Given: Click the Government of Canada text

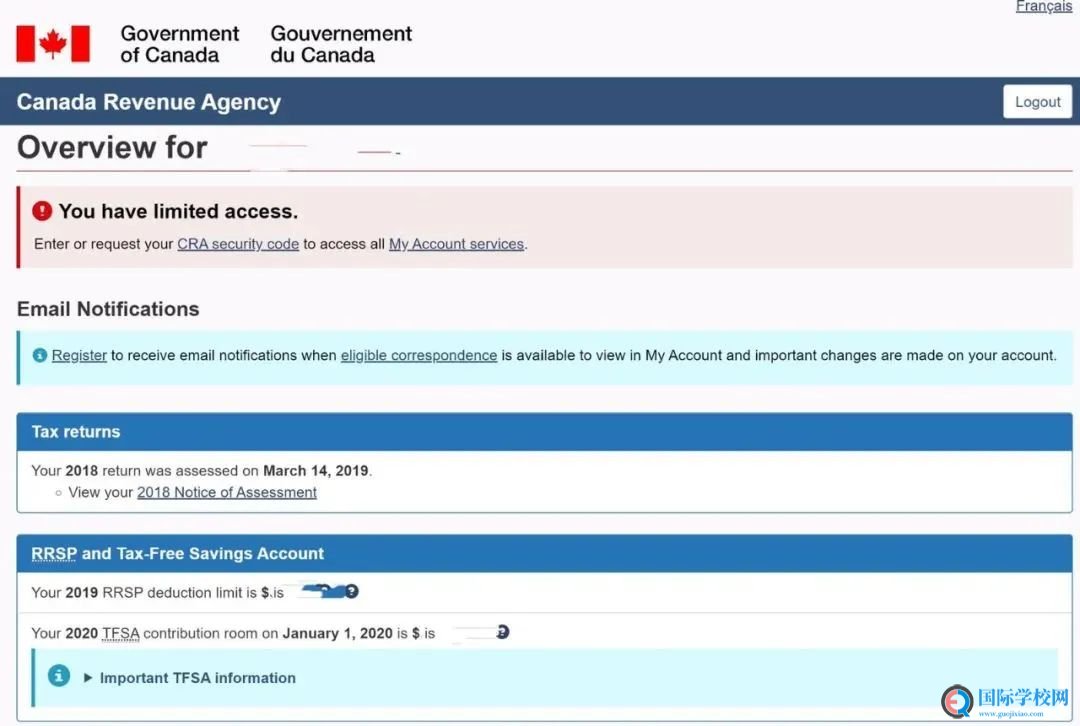Looking at the screenshot, I should pyautogui.click(x=179, y=44).
